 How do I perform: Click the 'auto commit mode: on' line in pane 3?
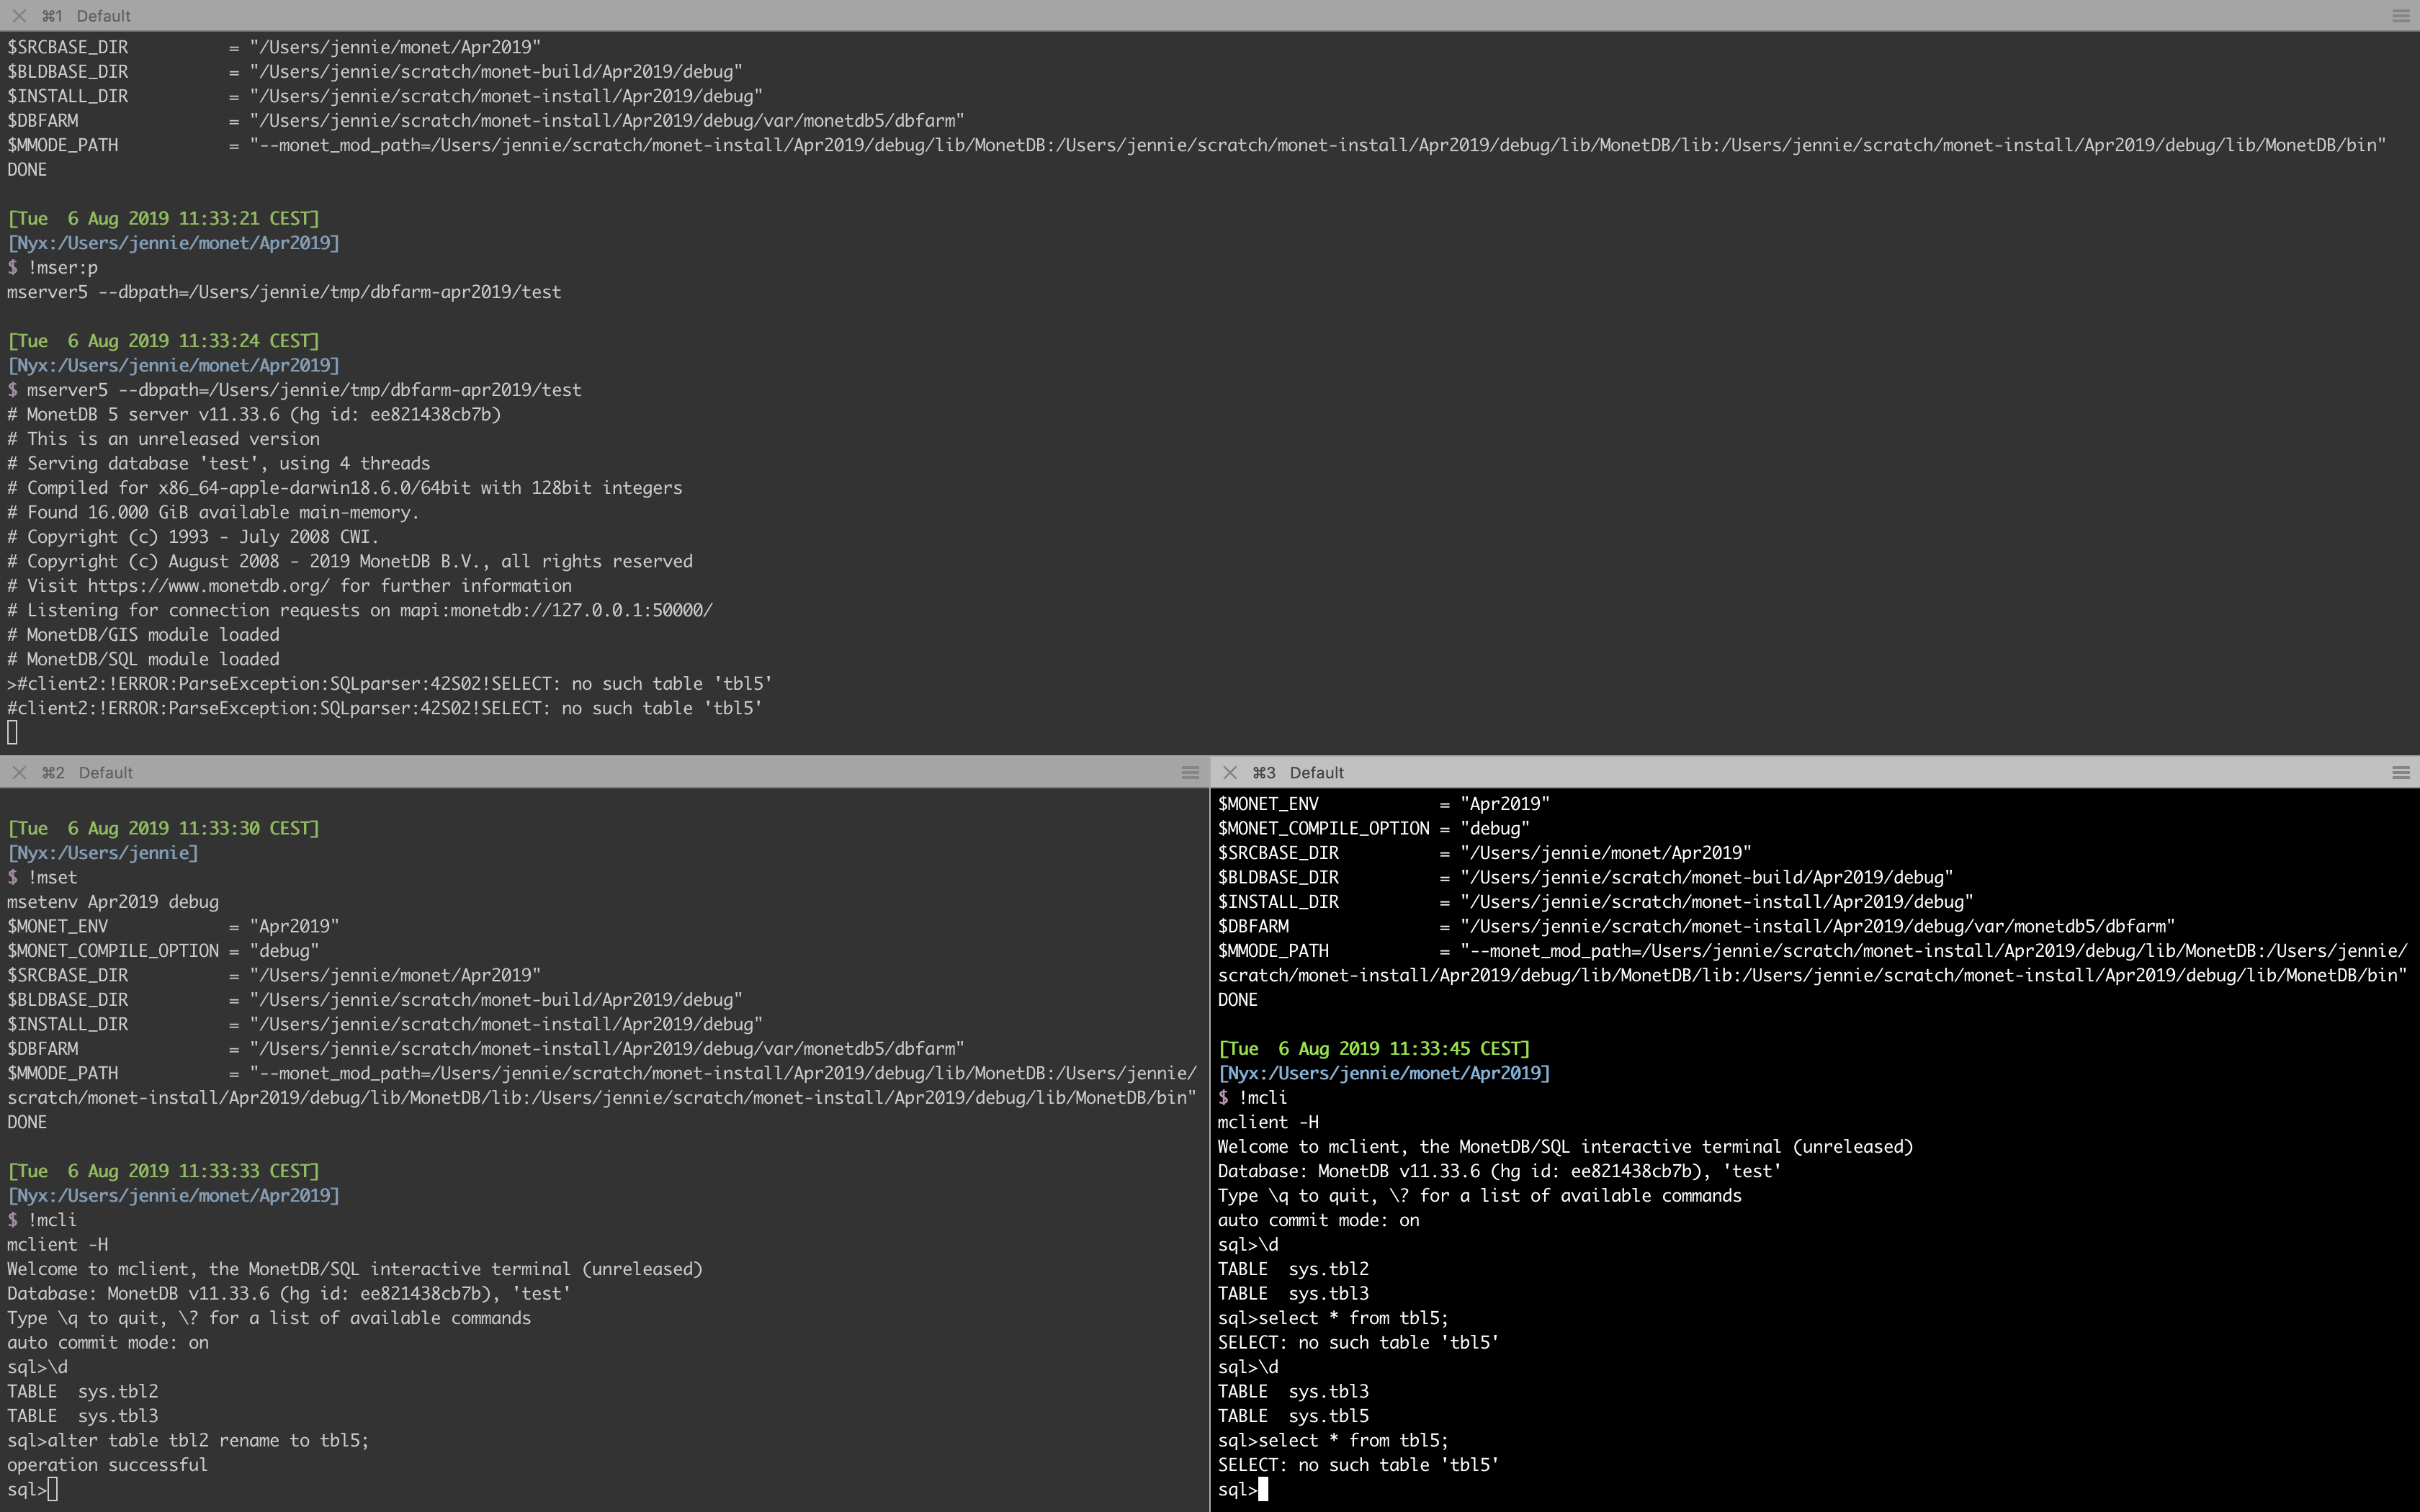1318,1220
